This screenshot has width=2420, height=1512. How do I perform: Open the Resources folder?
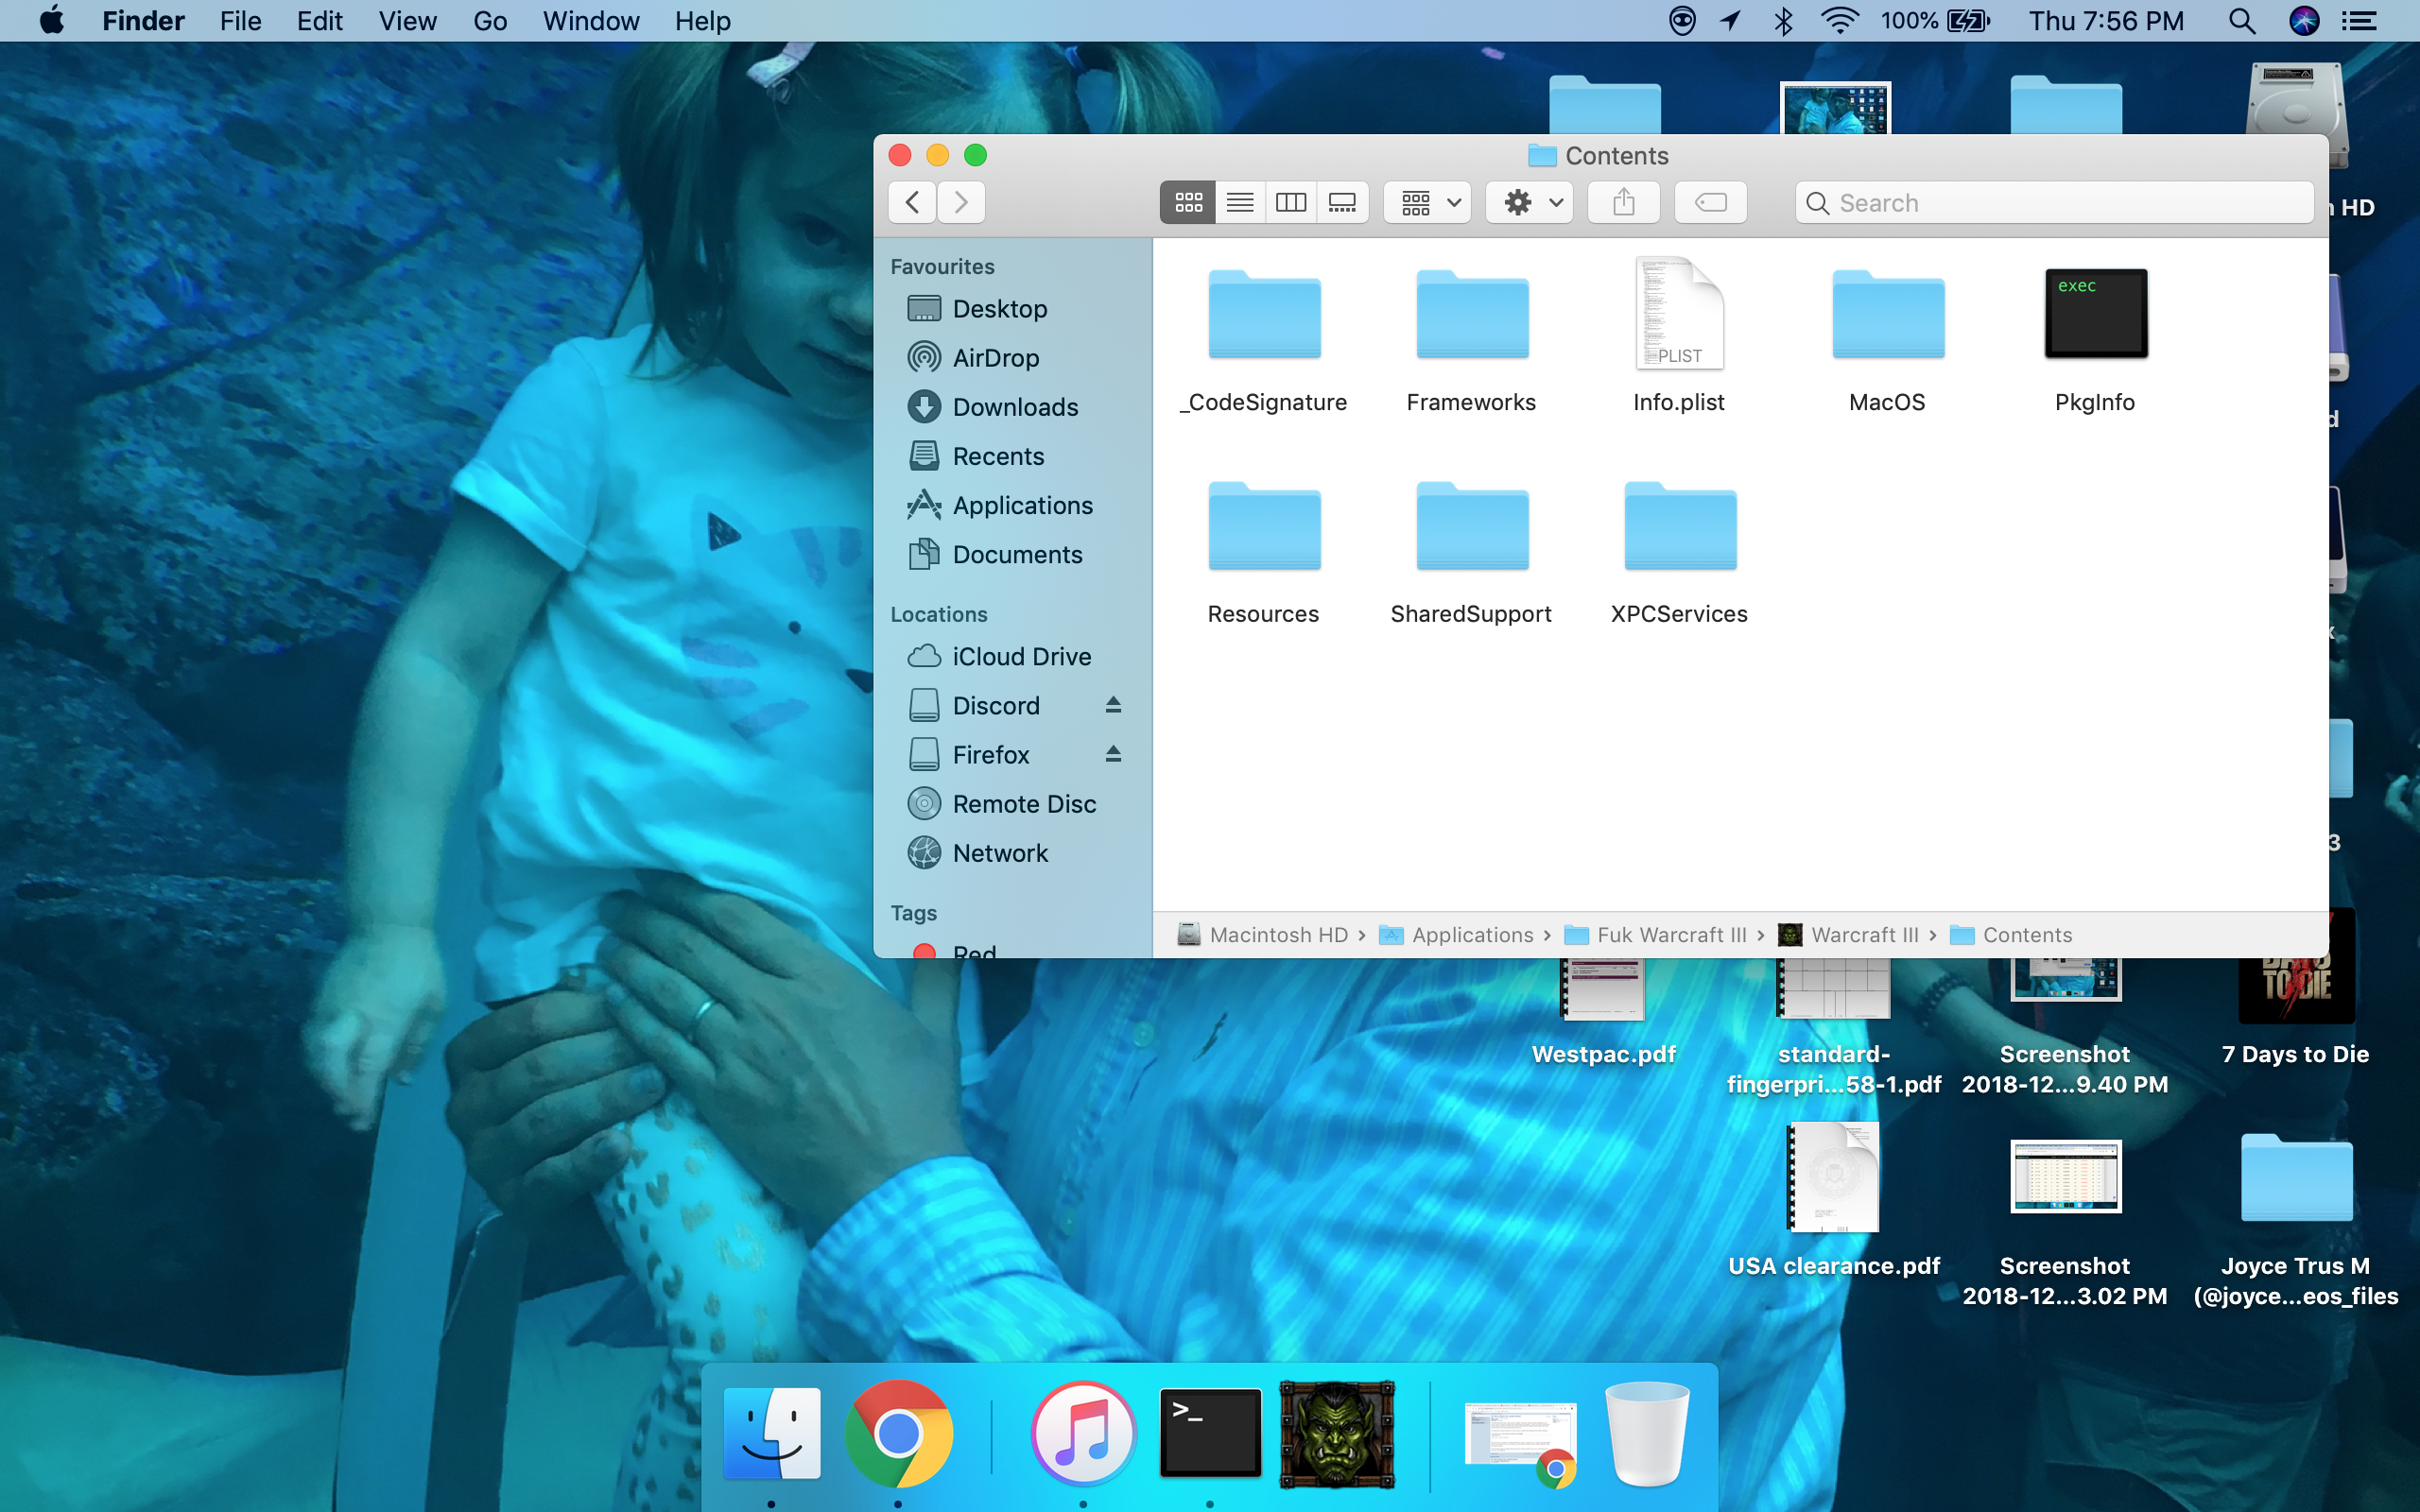coord(1264,528)
